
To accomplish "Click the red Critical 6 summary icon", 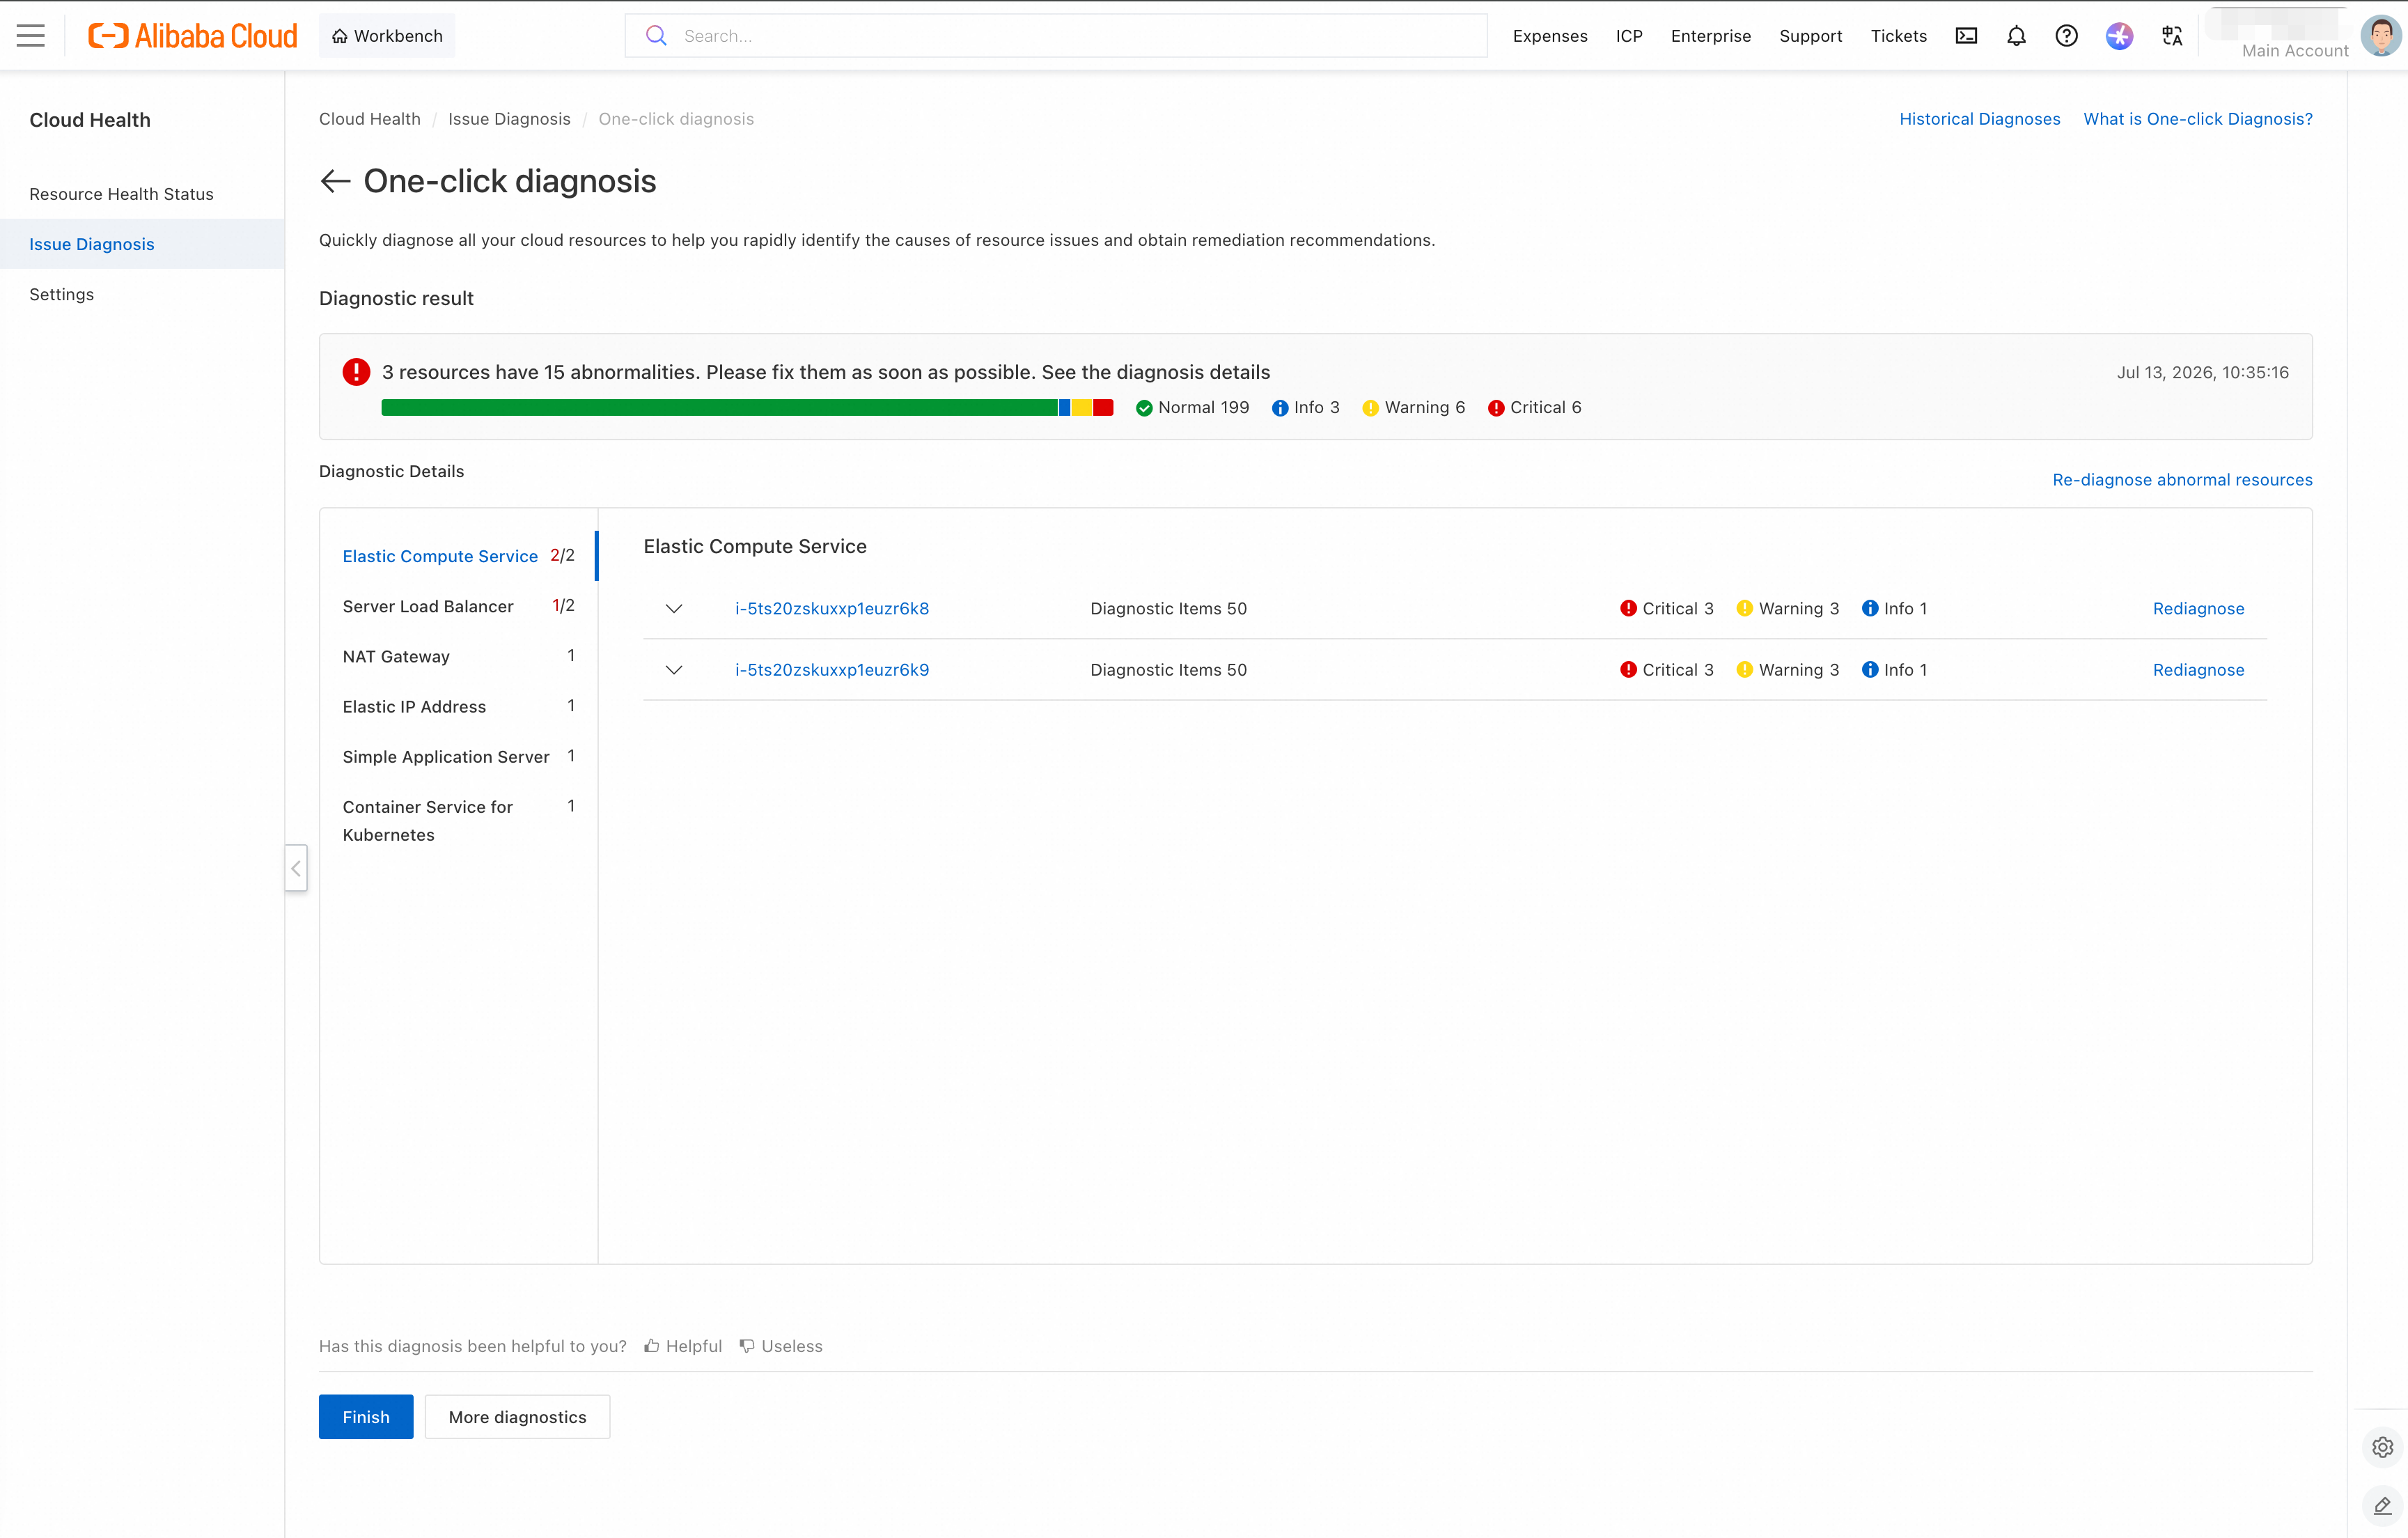I will point(1496,408).
